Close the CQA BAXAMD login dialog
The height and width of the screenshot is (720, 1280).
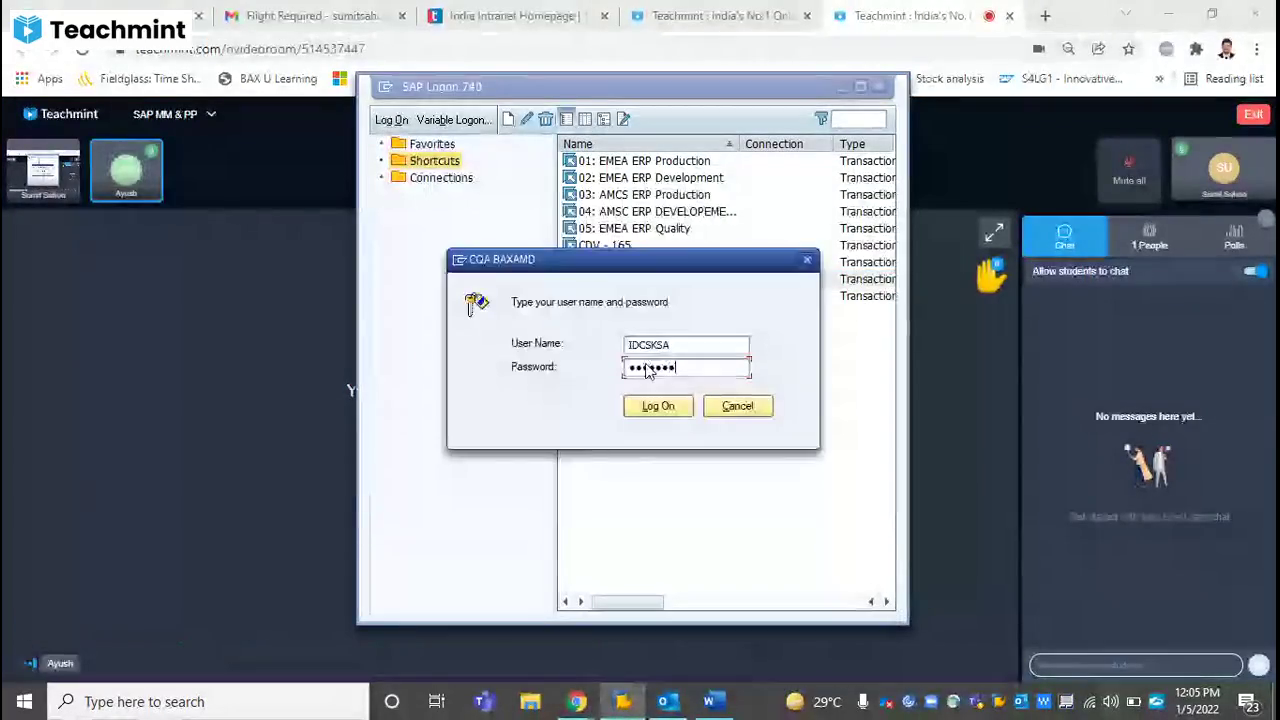[807, 260]
